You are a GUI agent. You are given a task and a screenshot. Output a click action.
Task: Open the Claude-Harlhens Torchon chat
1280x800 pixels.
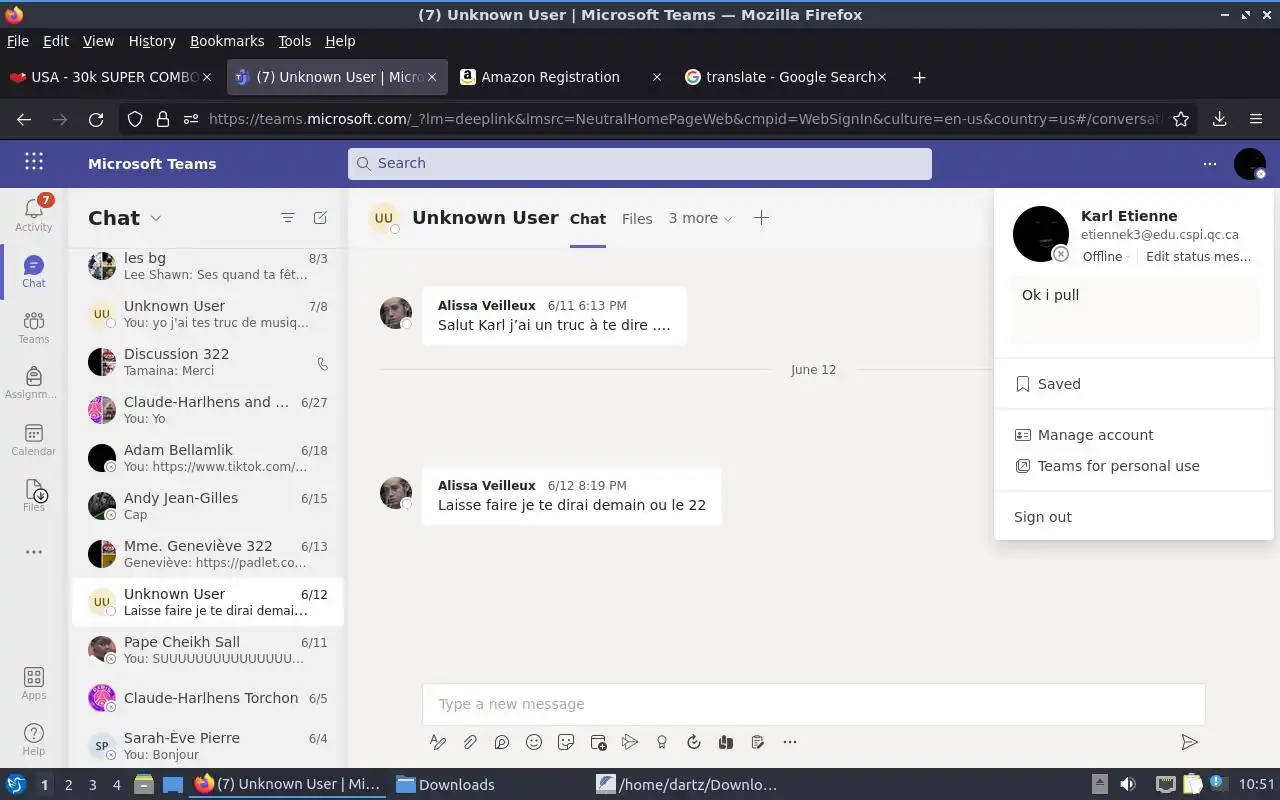coord(207,698)
